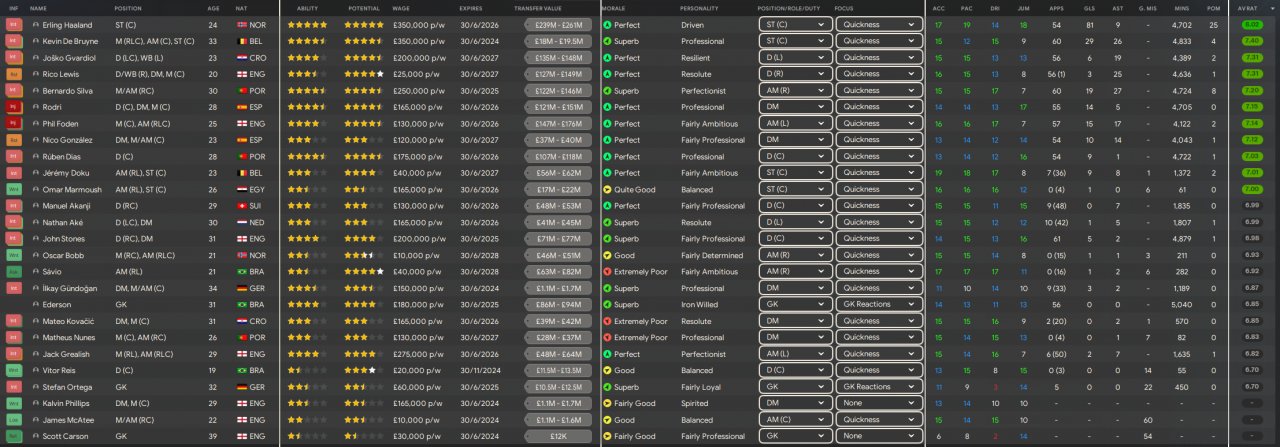Click the player icon beside Ederson
This screenshot has width=1280, height=447.
point(36,305)
